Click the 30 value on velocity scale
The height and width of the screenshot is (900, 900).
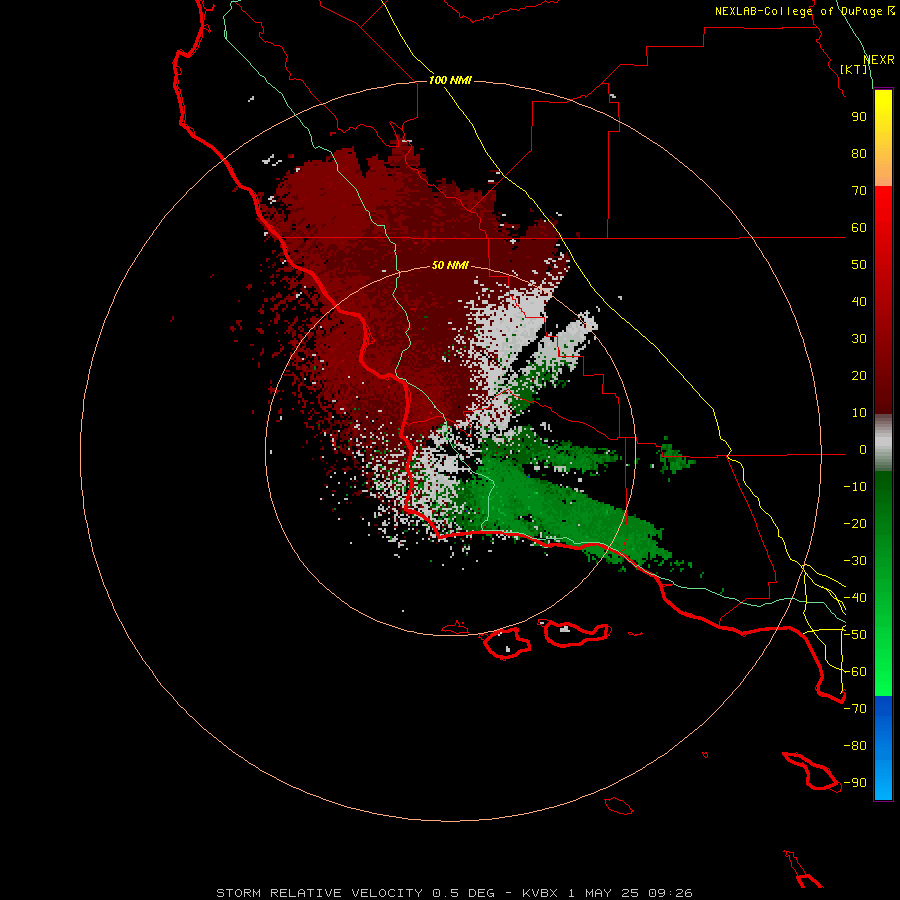click(x=859, y=339)
